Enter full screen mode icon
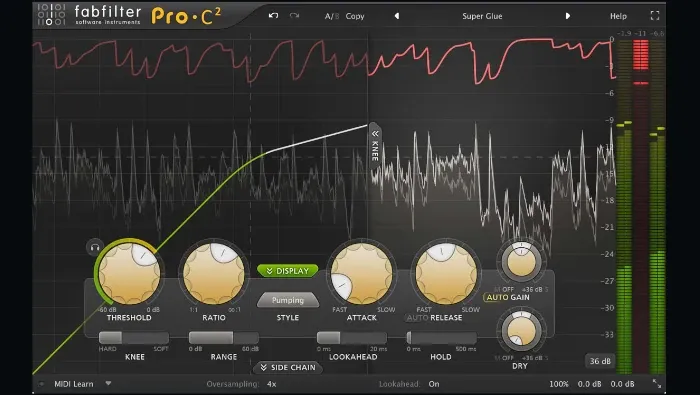The image size is (700, 395). coord(655,16)
